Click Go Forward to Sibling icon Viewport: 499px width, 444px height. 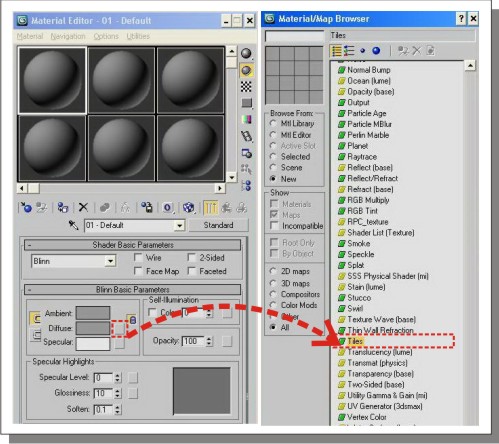pyautogui.click(x=242, y=208)
